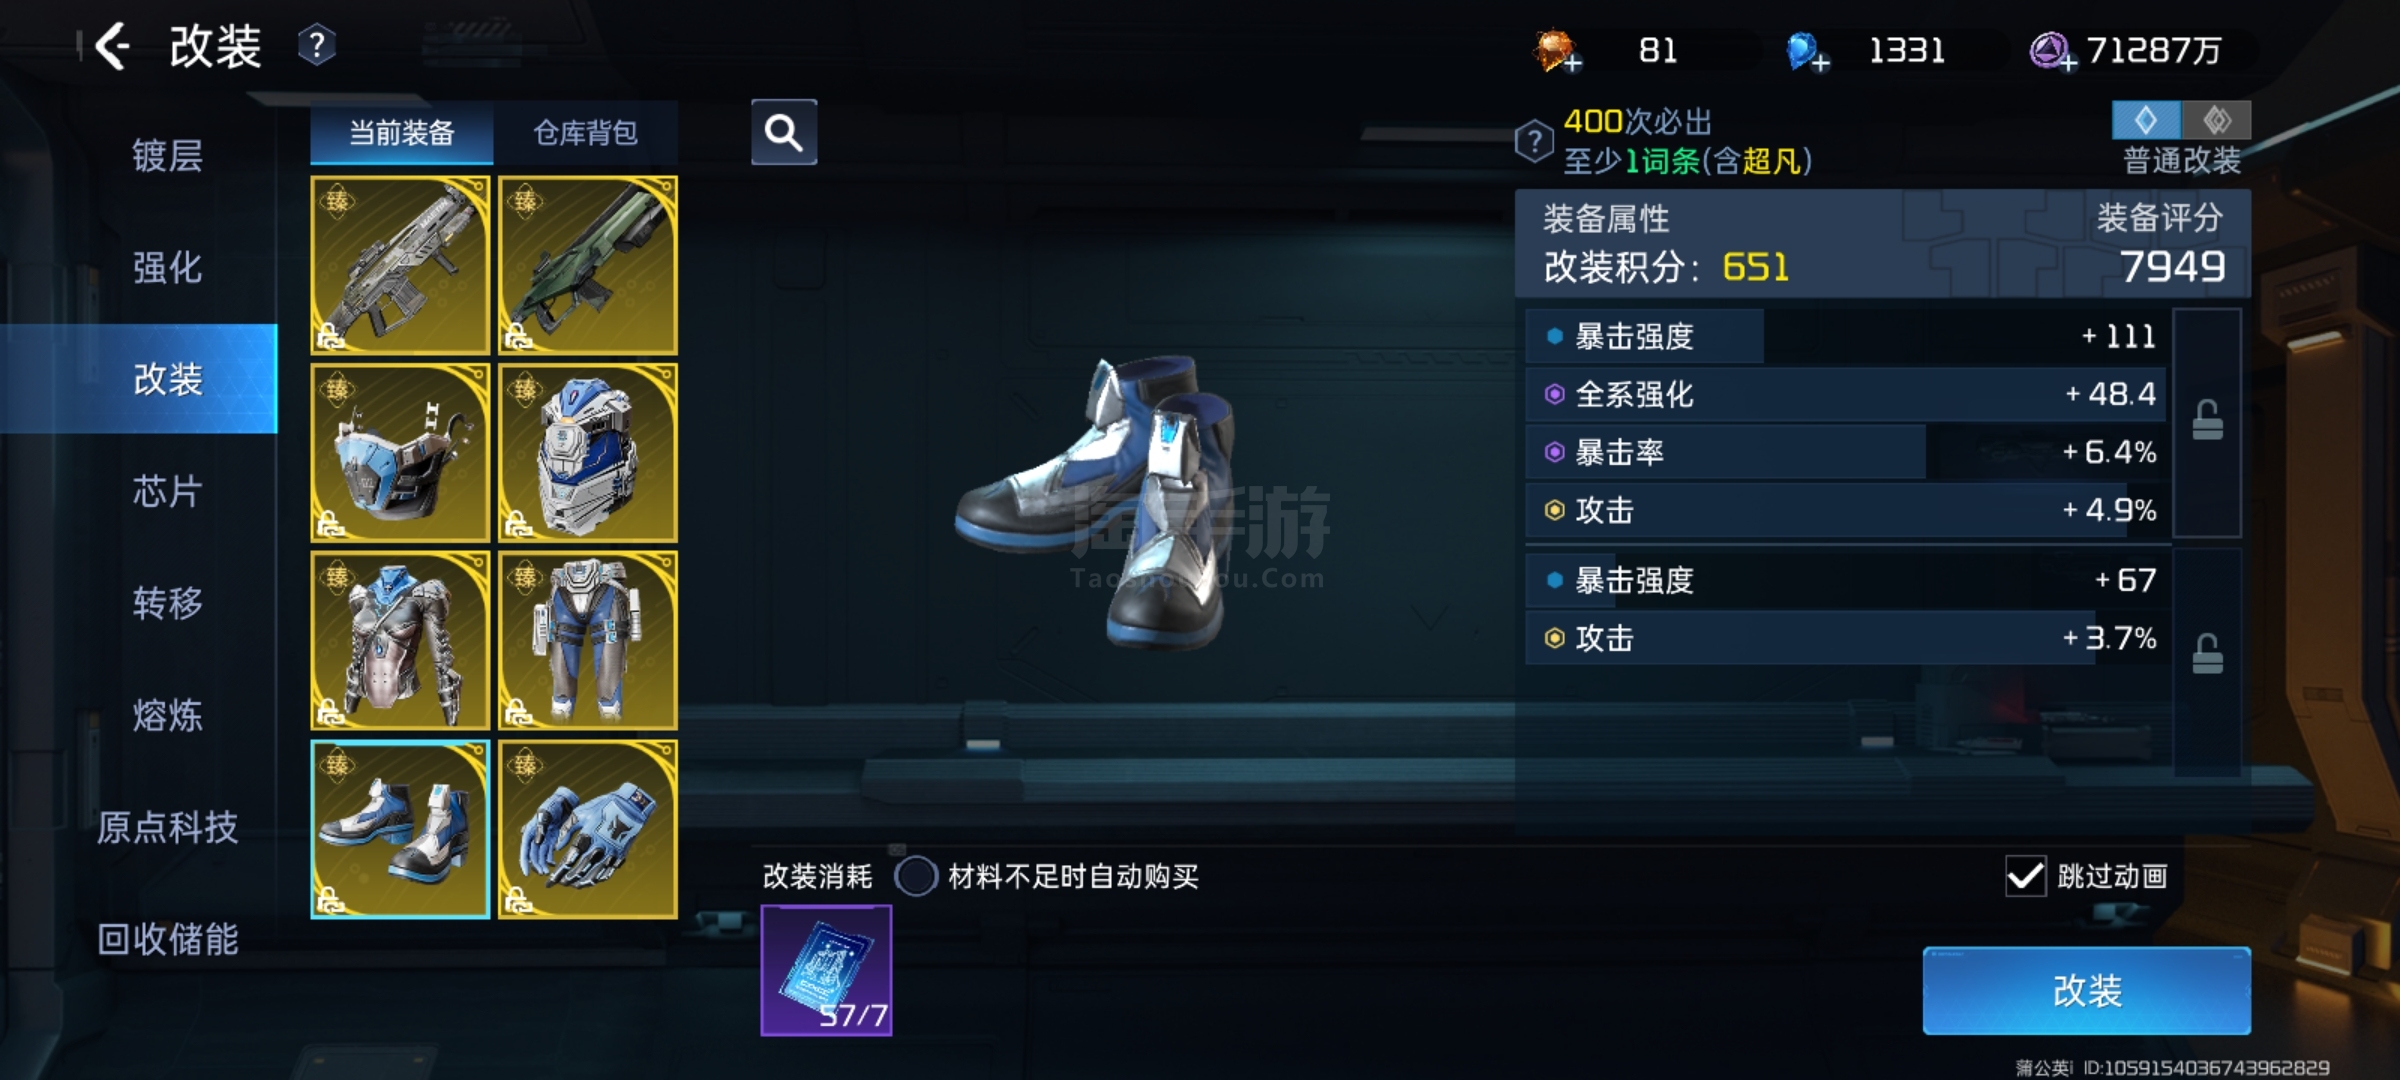
Task: Select the gloves equipment thumbnail
Action: coord(588,829)
